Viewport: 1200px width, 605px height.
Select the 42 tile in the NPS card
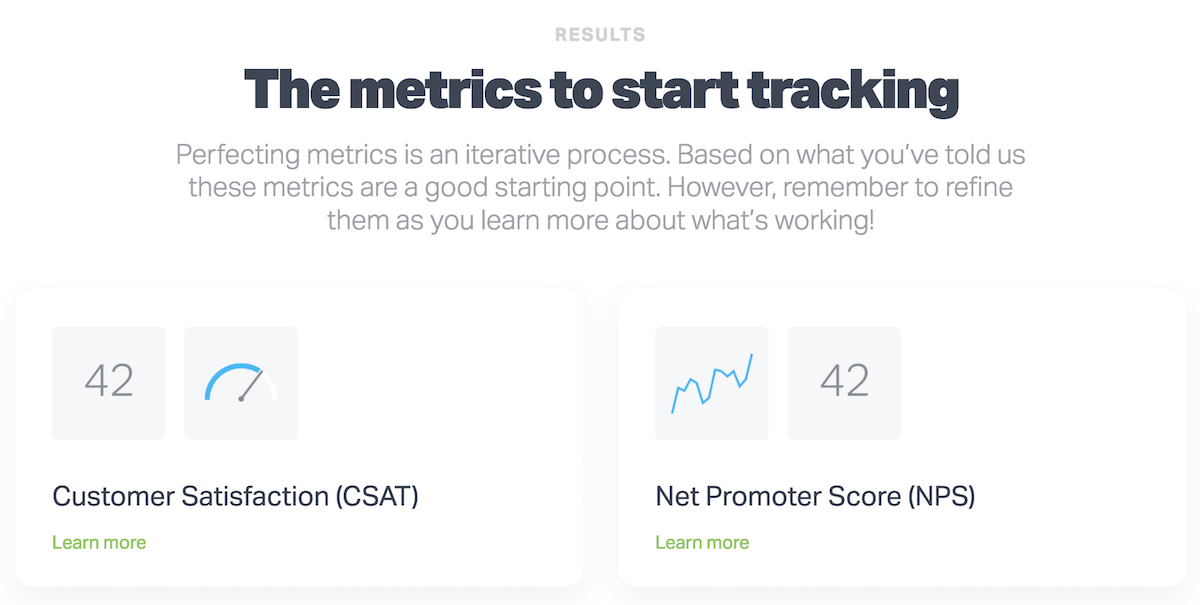click(844, 383)
